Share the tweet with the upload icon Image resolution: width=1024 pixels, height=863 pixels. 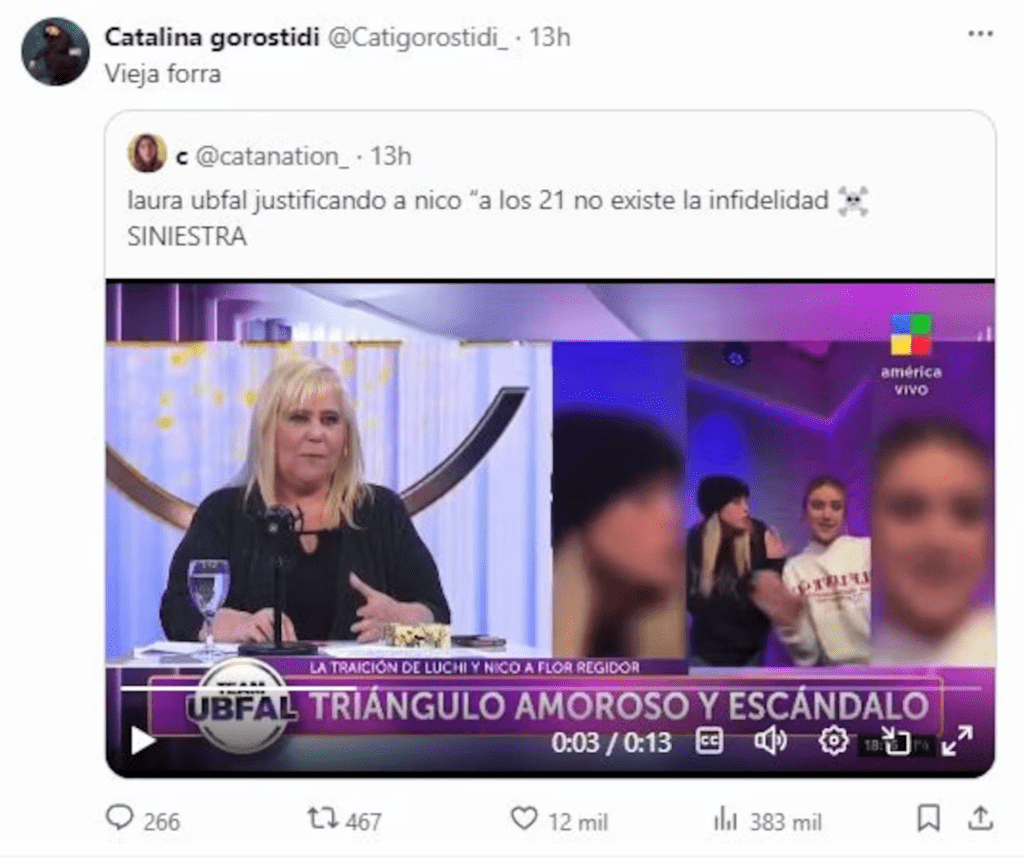pyautogui.click(x=981, y=819)
